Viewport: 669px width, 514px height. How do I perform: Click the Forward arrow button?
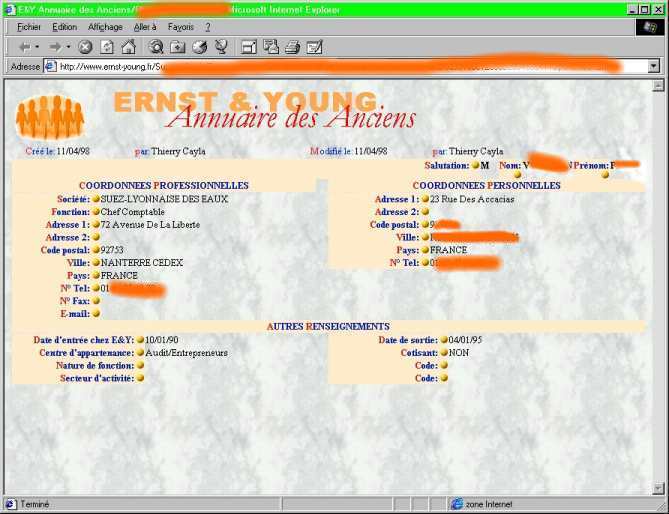pos(55,47)
